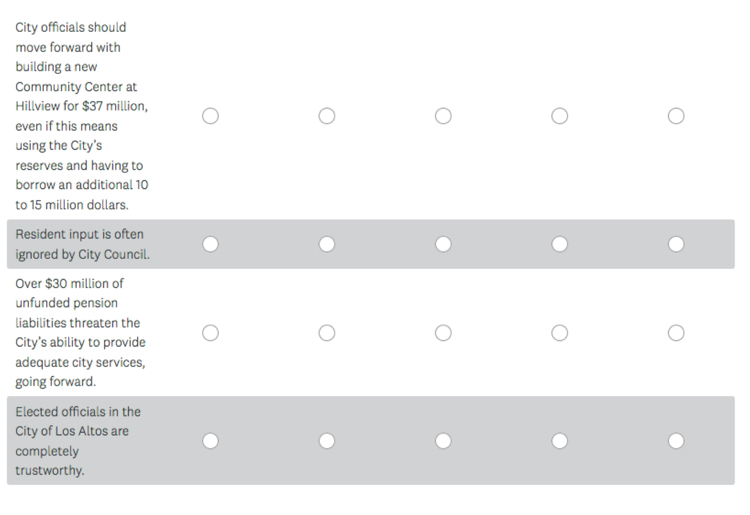Select first radio option for Community Center statement
The image size is (750, 515).
pos(210,116)
